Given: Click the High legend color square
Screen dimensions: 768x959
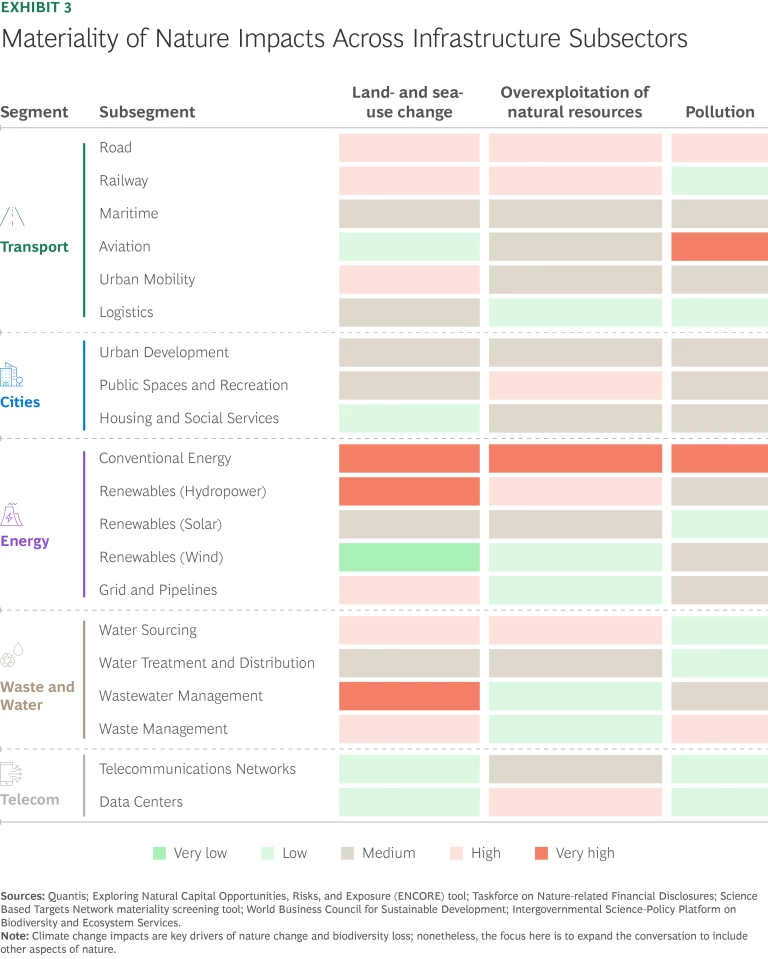Looking at the screenshot, I should (x=457, y=853).
